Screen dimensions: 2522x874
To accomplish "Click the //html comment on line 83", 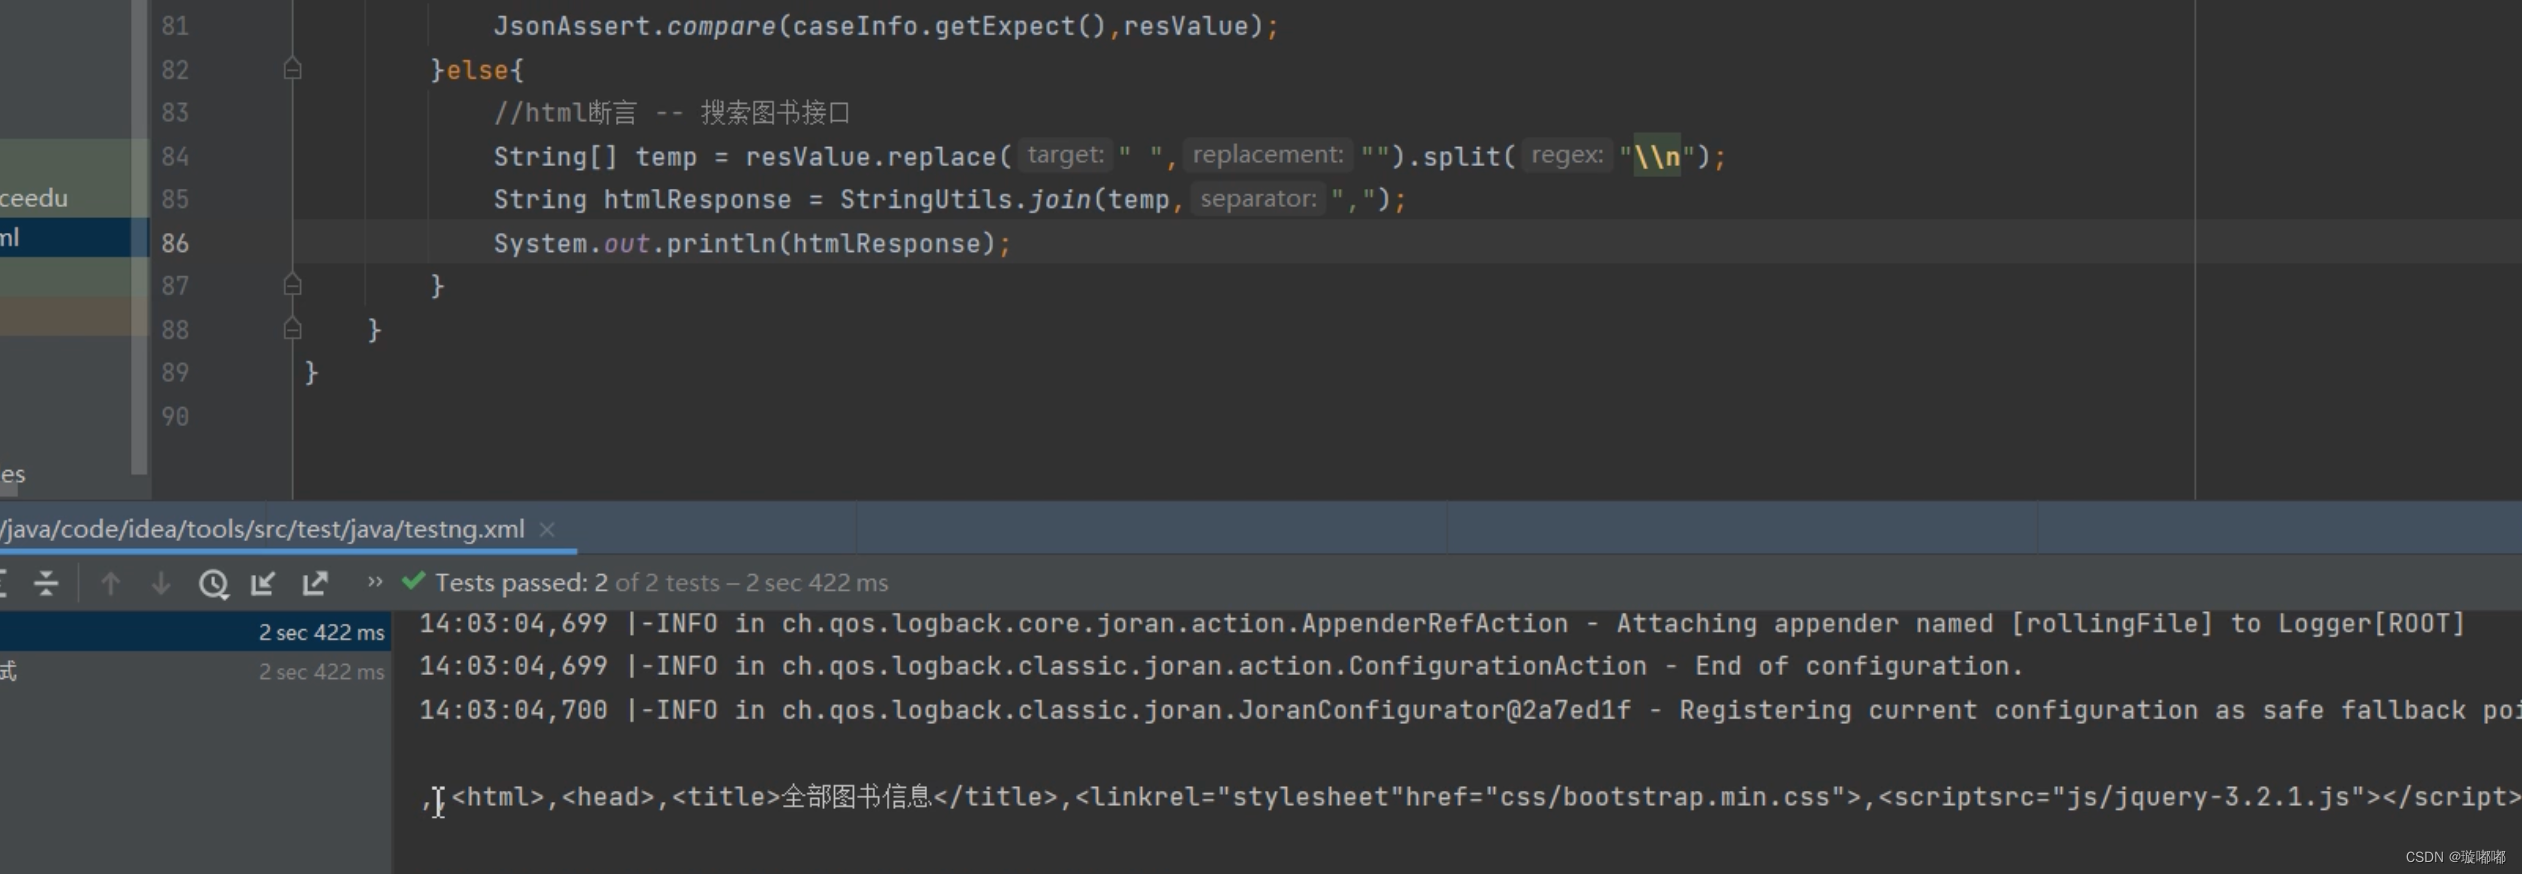I will click(671, 112).
